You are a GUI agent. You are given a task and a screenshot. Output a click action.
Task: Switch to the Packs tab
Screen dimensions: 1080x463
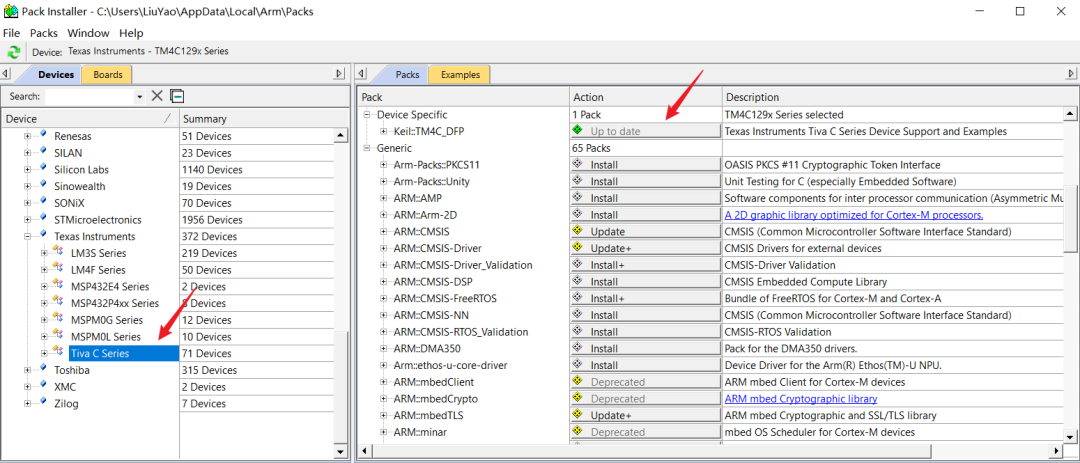click(407, 74)
